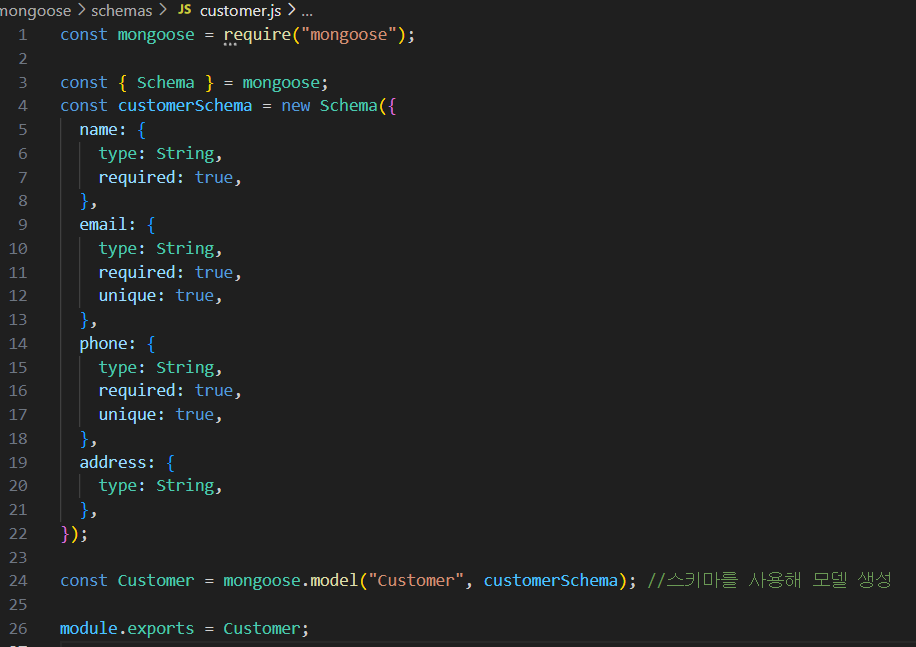Click 'true' on line 16
Image resolution: width=916 pixels, height=647 pixels.
[214, 391]
